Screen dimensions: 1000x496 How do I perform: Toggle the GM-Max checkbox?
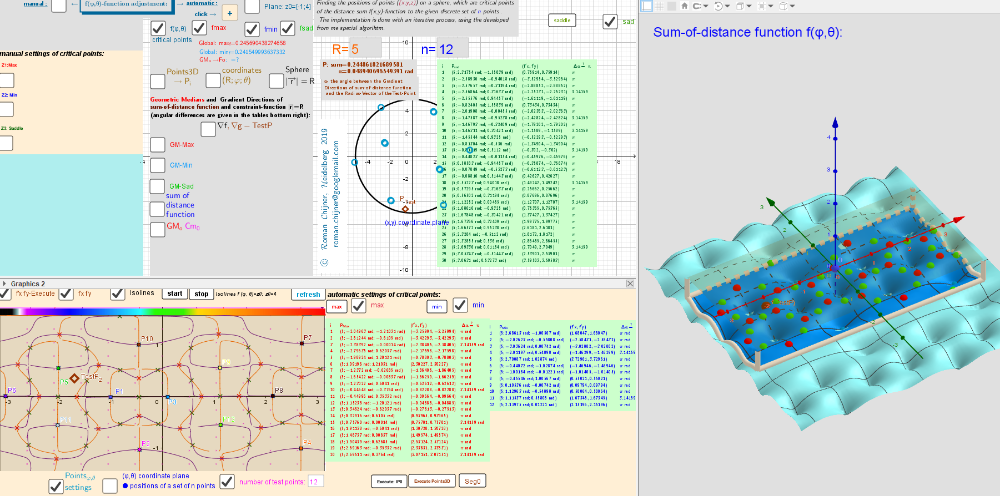(158, 145)
